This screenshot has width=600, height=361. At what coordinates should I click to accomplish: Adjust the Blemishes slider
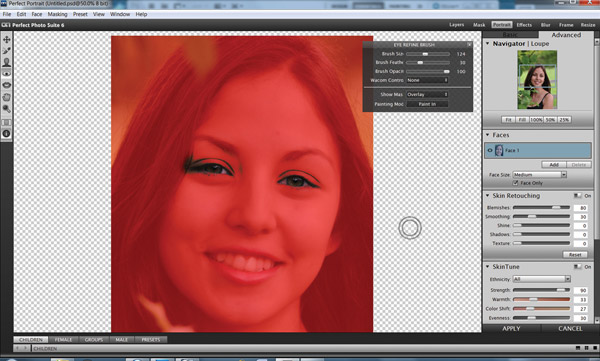tap(541, 207)
